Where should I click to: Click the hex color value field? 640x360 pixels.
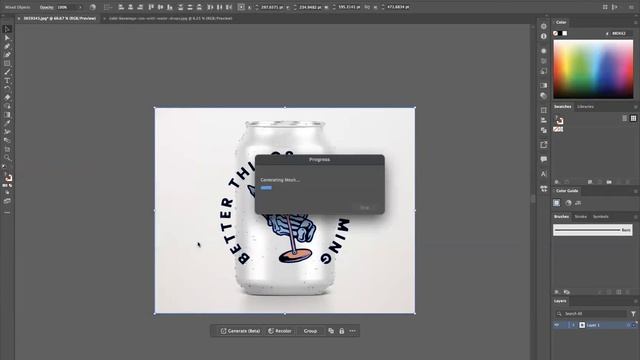(x=620, y=33)
